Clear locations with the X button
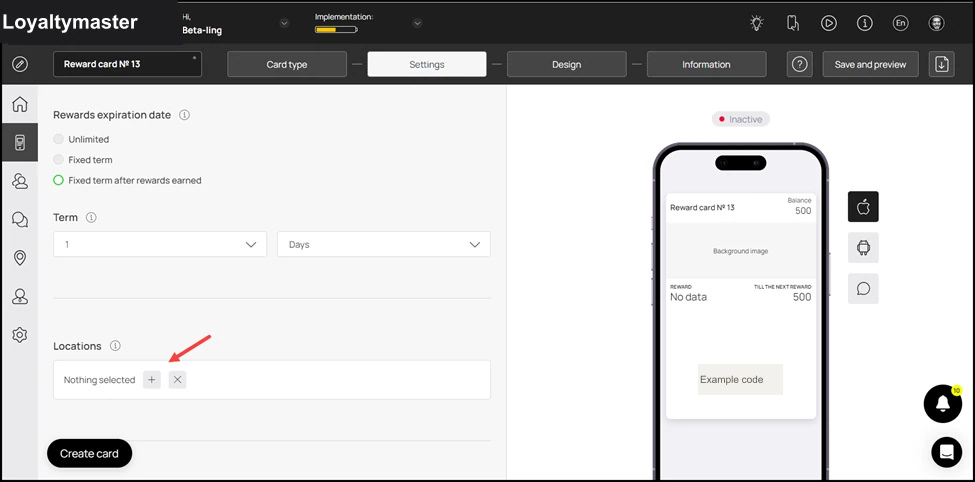 point(177,380)
